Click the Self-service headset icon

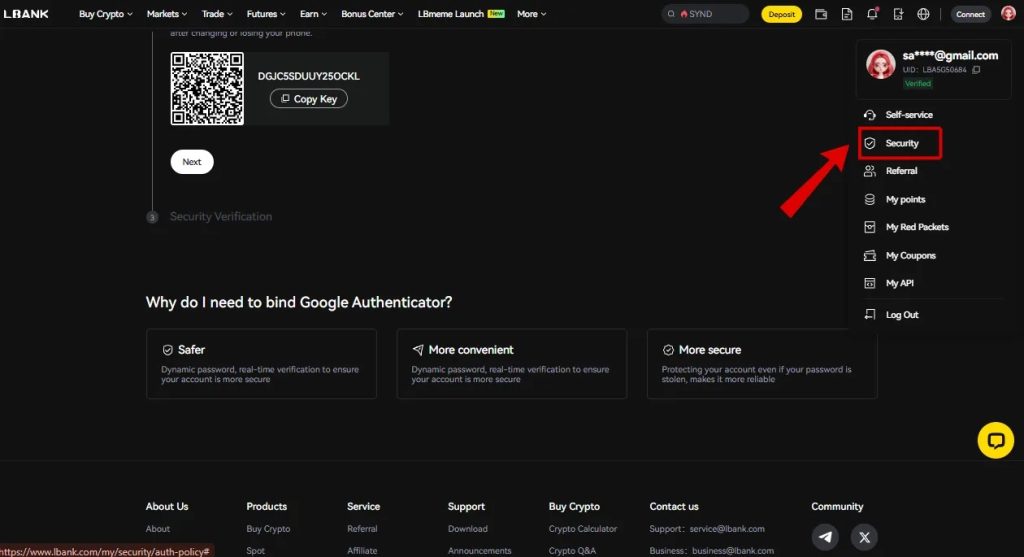870,115
